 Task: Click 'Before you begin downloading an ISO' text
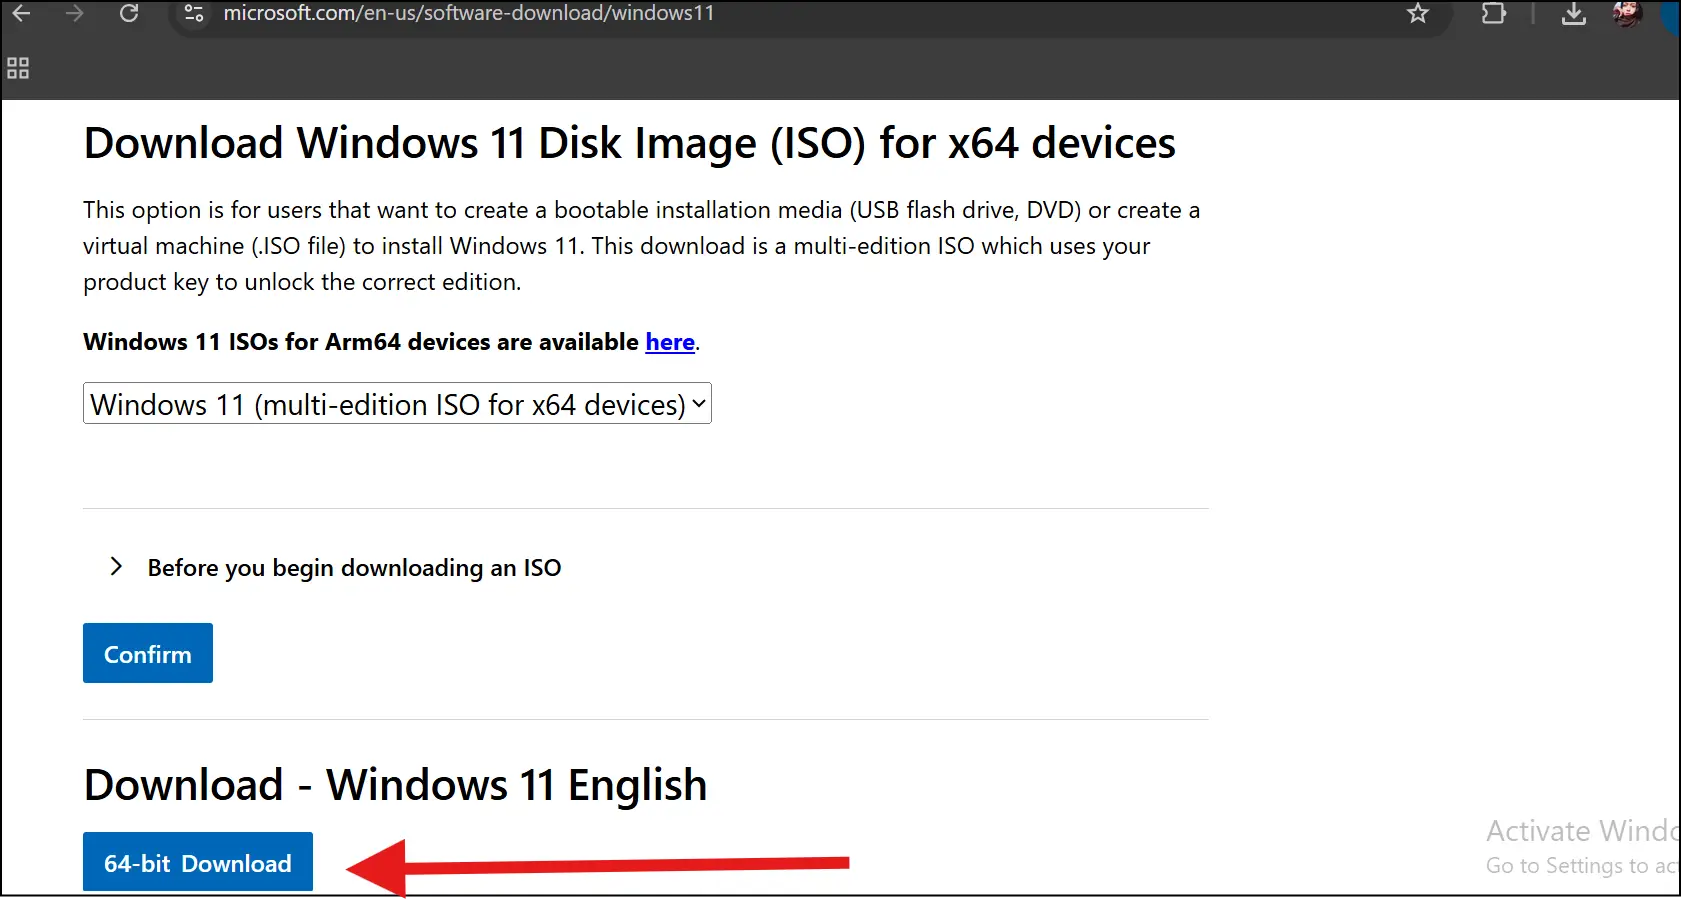click(x=354, y=568)
